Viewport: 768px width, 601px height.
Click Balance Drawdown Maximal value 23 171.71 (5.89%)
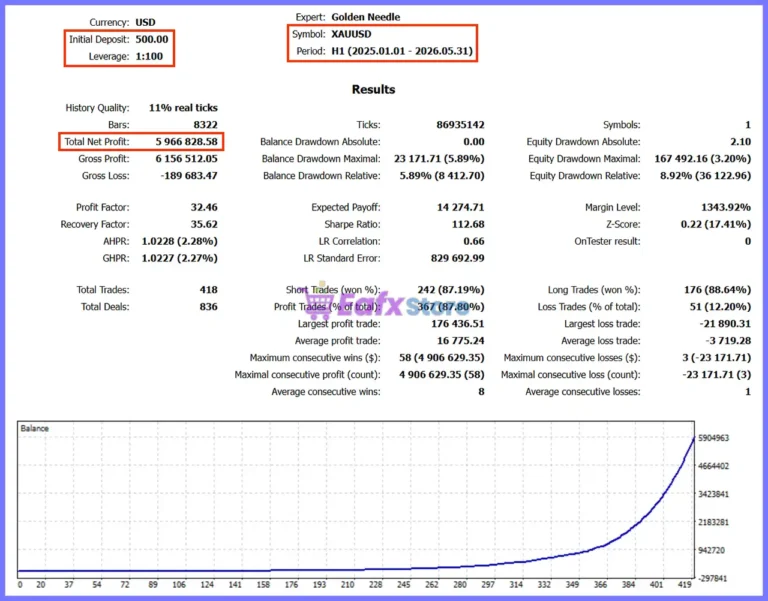pos(439,159)
